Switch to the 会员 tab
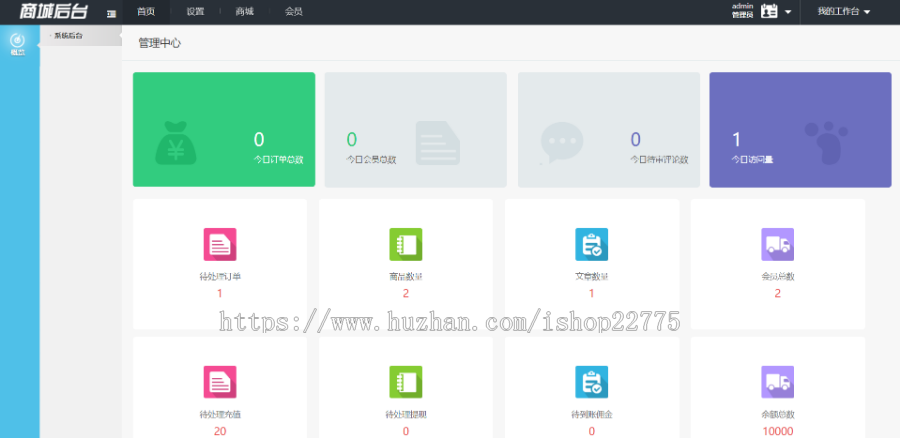The width and height of the screenshot is (900, 438). pyautogui.click(x=294, y=12)
